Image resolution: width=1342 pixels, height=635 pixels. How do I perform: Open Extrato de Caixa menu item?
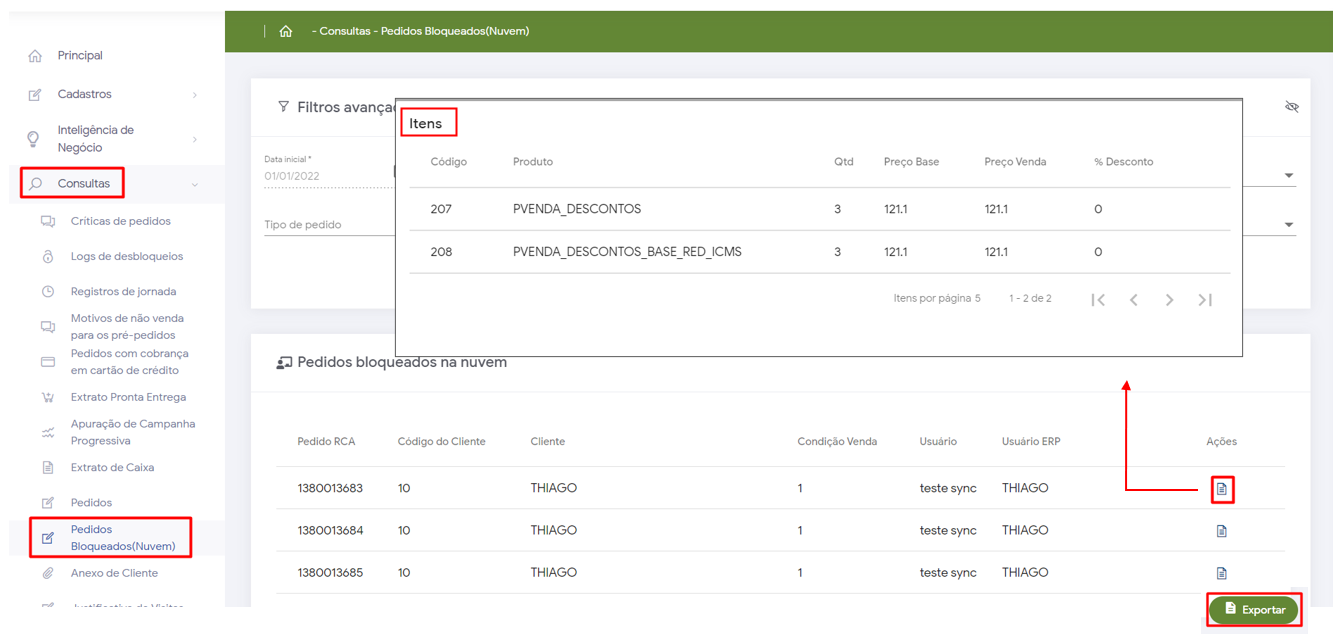(112, 467)
